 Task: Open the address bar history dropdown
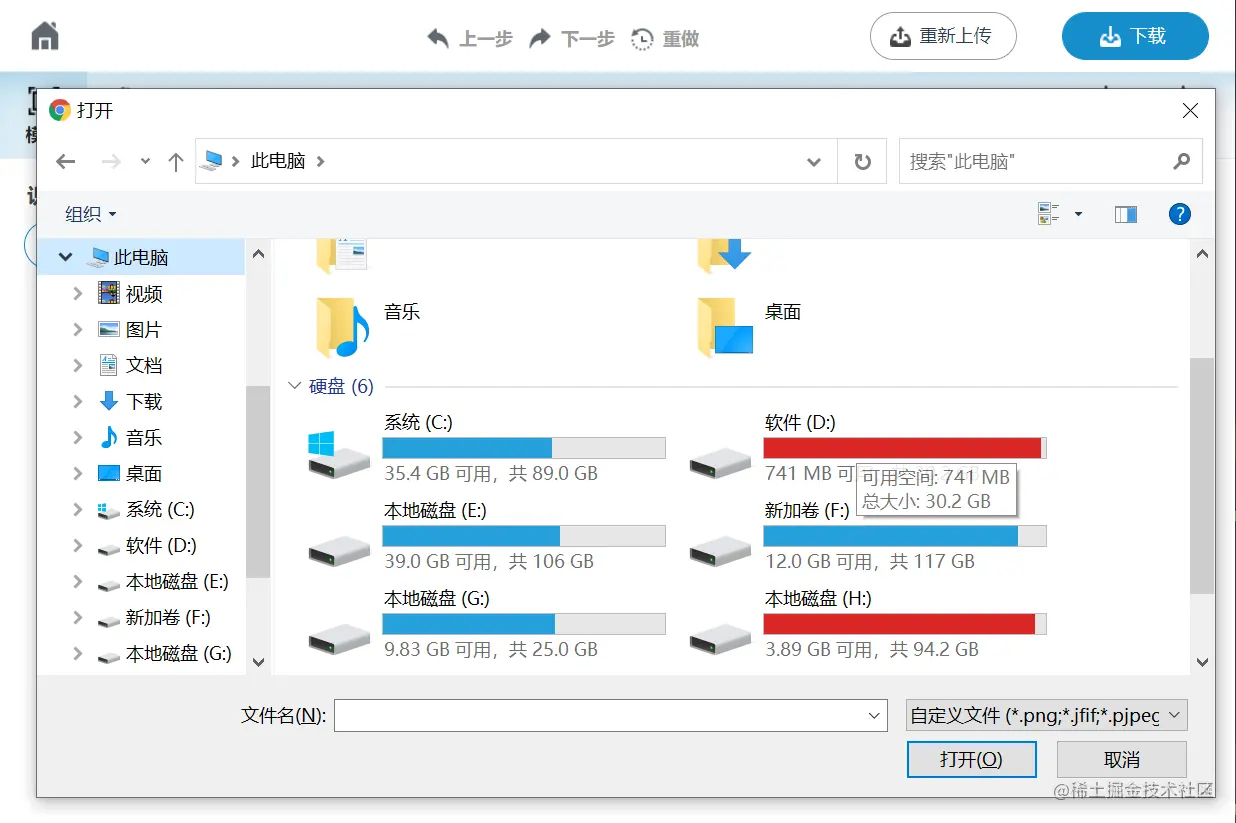[x=814, y=162]
